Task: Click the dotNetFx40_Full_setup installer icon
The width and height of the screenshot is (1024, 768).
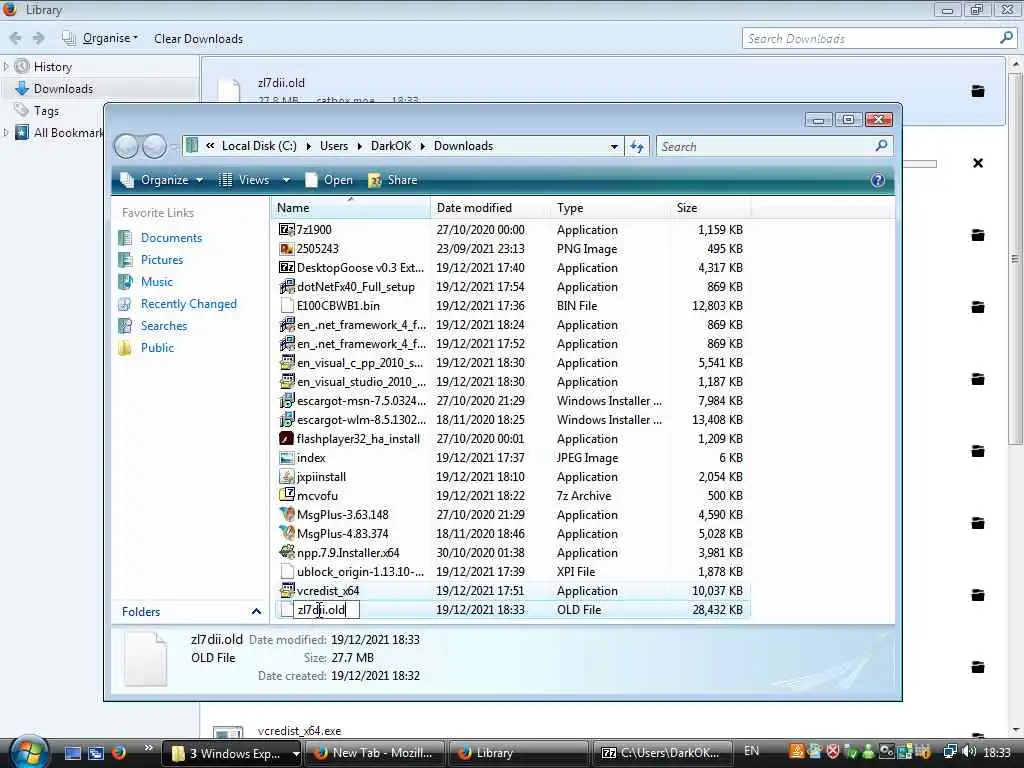Action: click(286, 286)
